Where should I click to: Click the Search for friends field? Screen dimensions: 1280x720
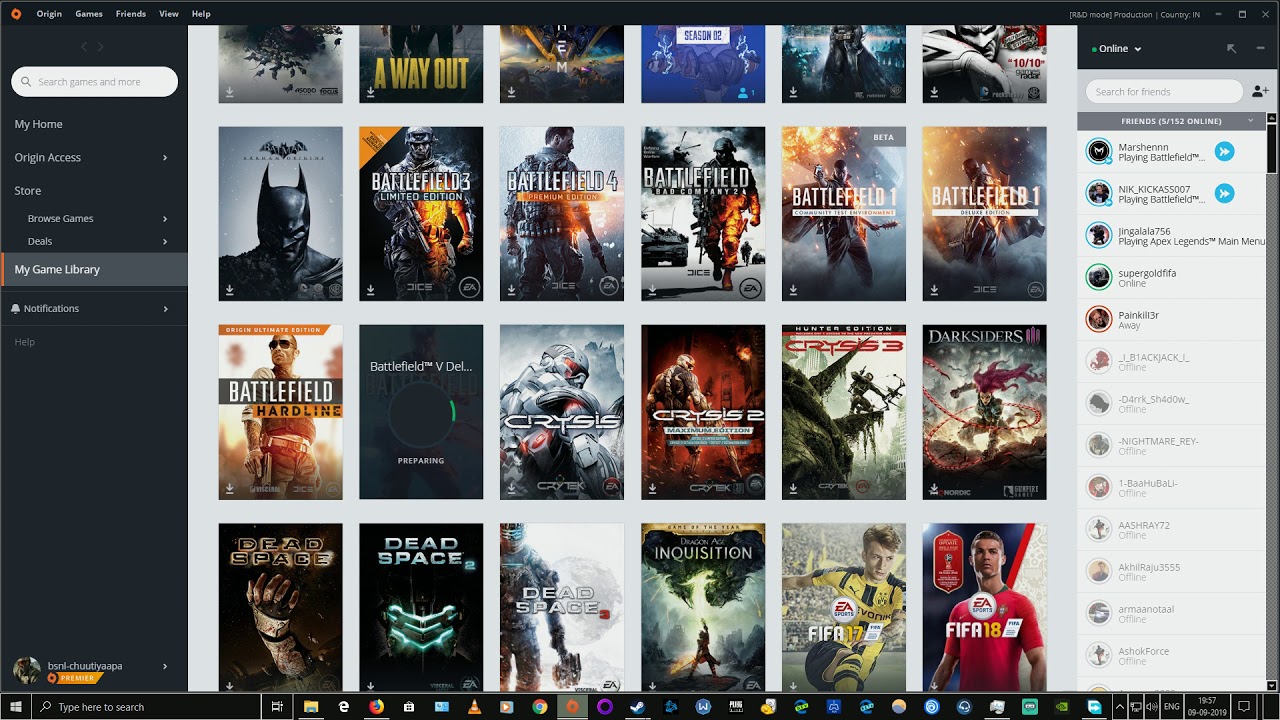pos(1164,91)
